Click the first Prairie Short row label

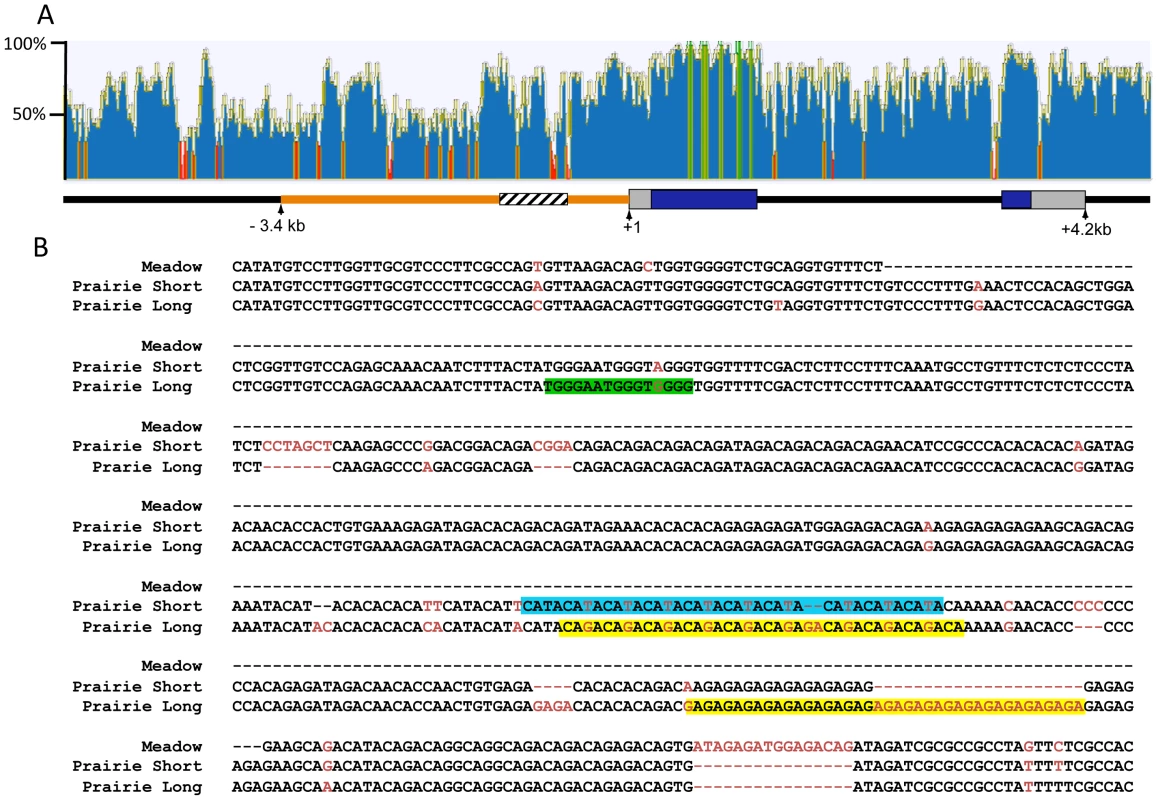click(137, 287)
